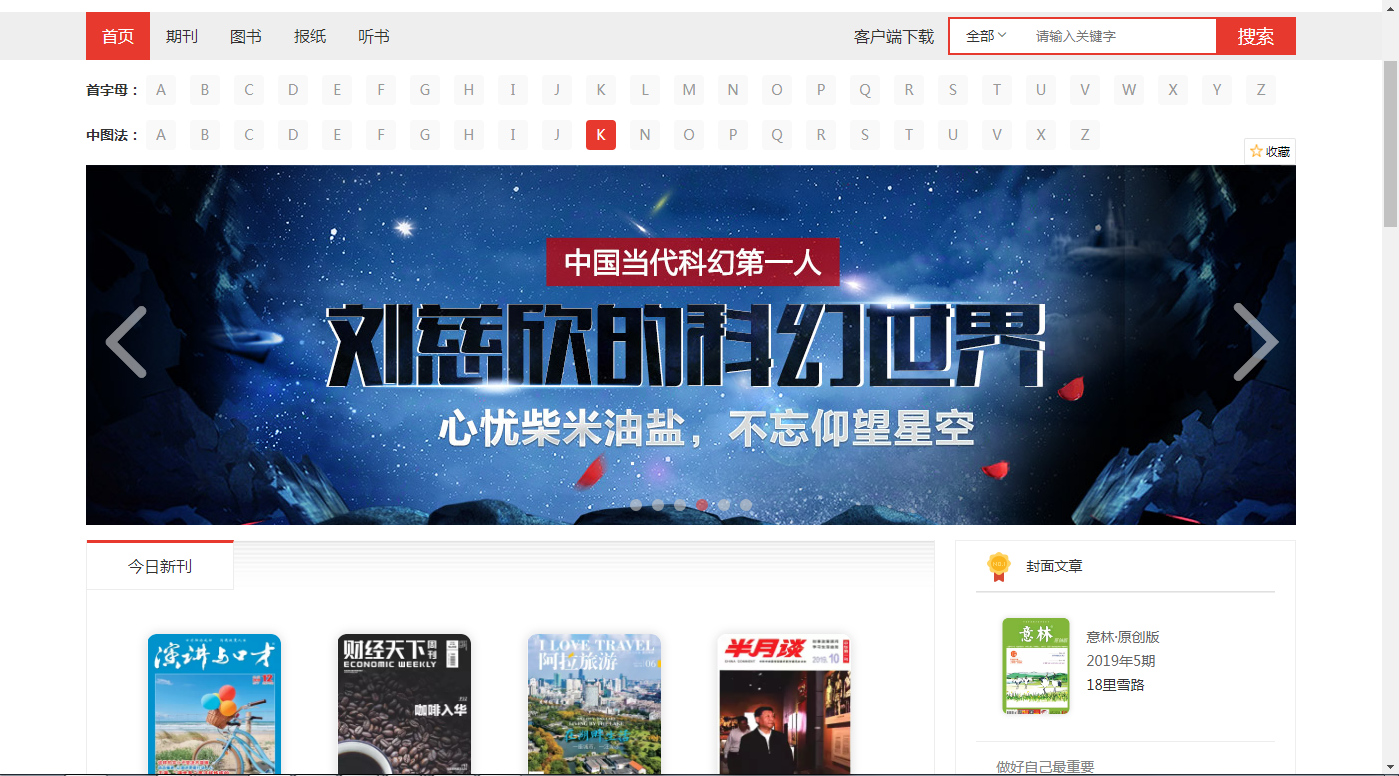The width and height of the screenshot is (1399, 776).
Task: Pick category V in the 中图法 row
Action: (x=997, y=135)
